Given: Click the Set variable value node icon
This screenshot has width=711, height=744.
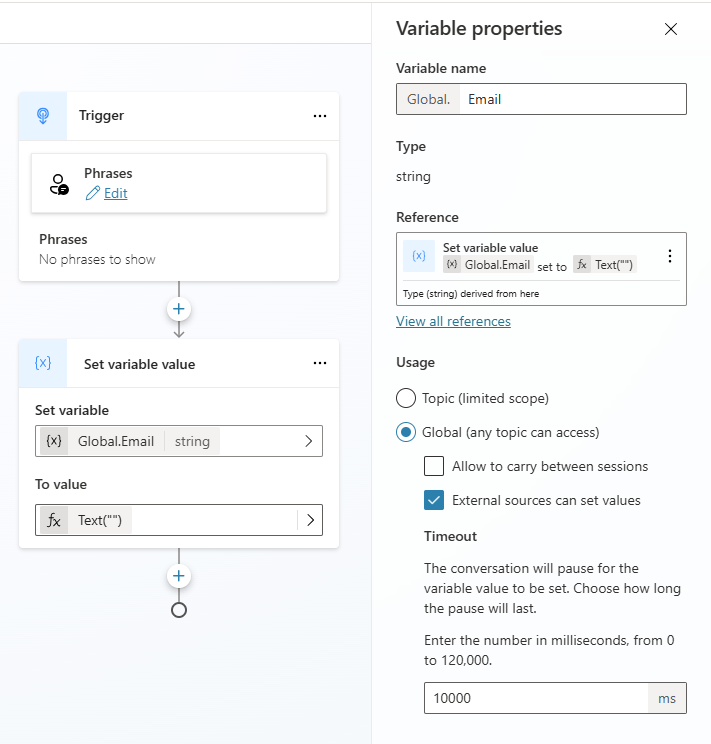Looking at the screenshot, I should (43, 364).
